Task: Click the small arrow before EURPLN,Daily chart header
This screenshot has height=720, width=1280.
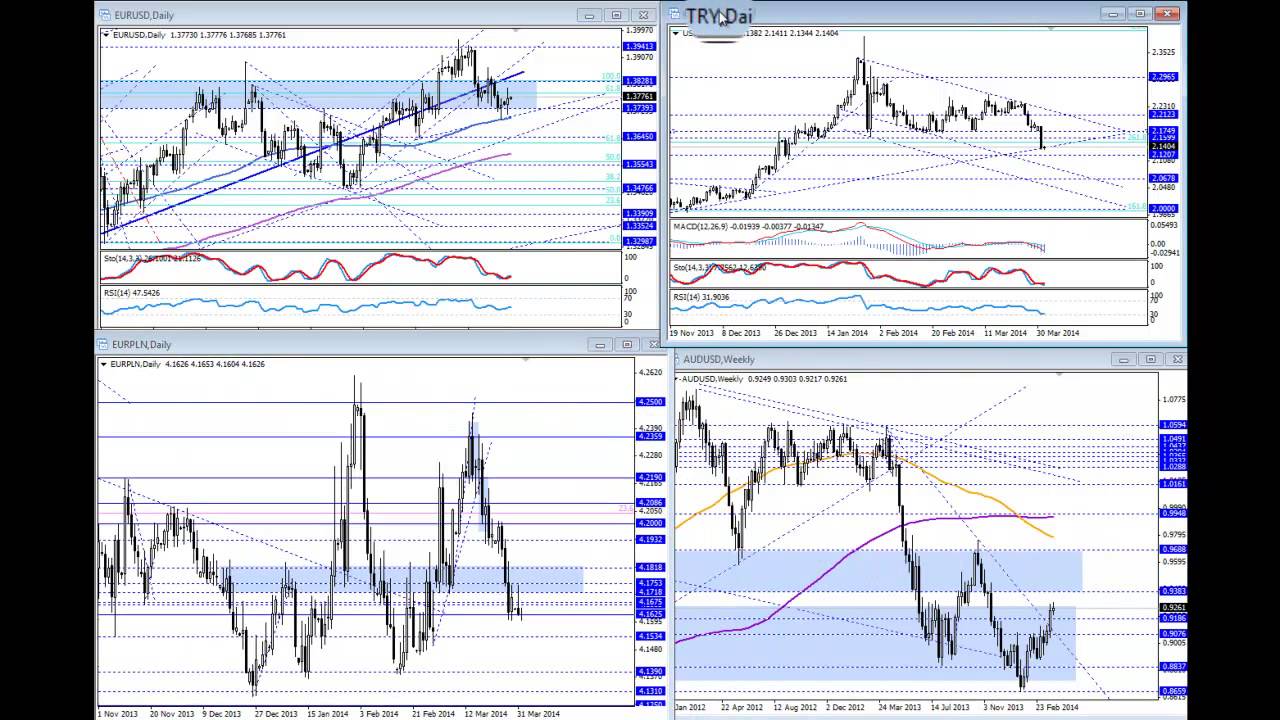Action: [104, 364]
